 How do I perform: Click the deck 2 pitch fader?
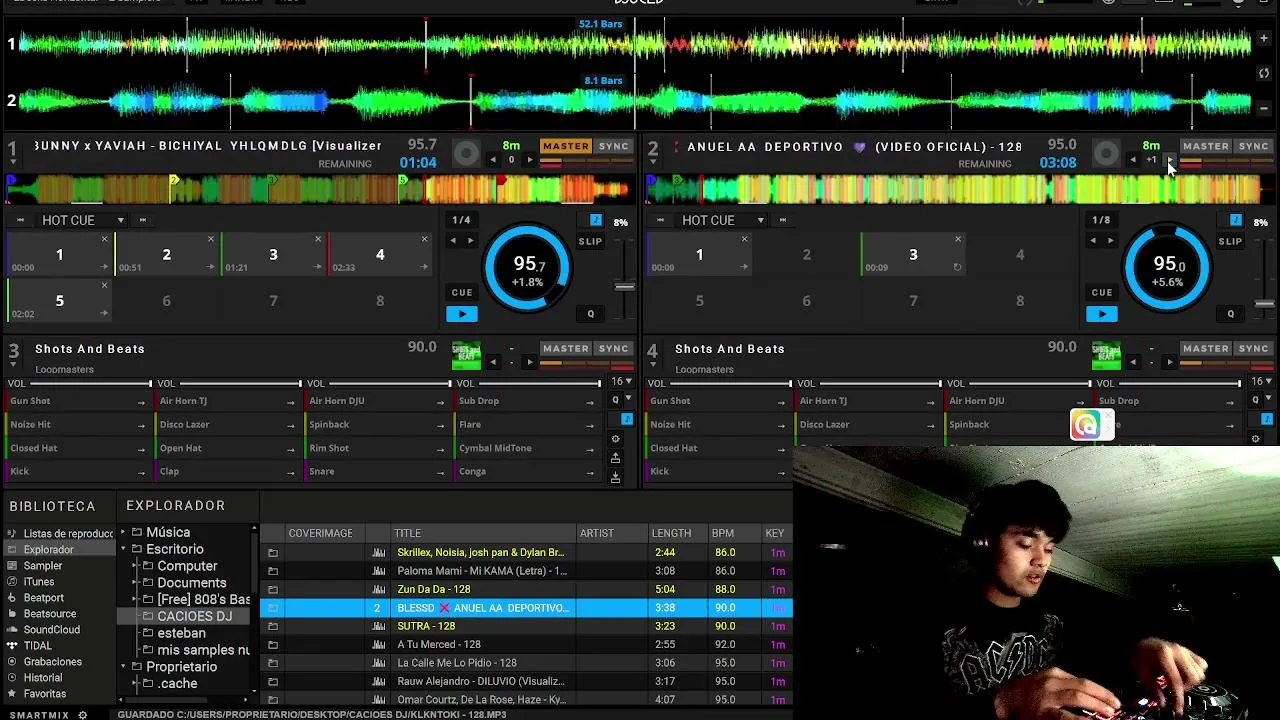(1264, 303)
